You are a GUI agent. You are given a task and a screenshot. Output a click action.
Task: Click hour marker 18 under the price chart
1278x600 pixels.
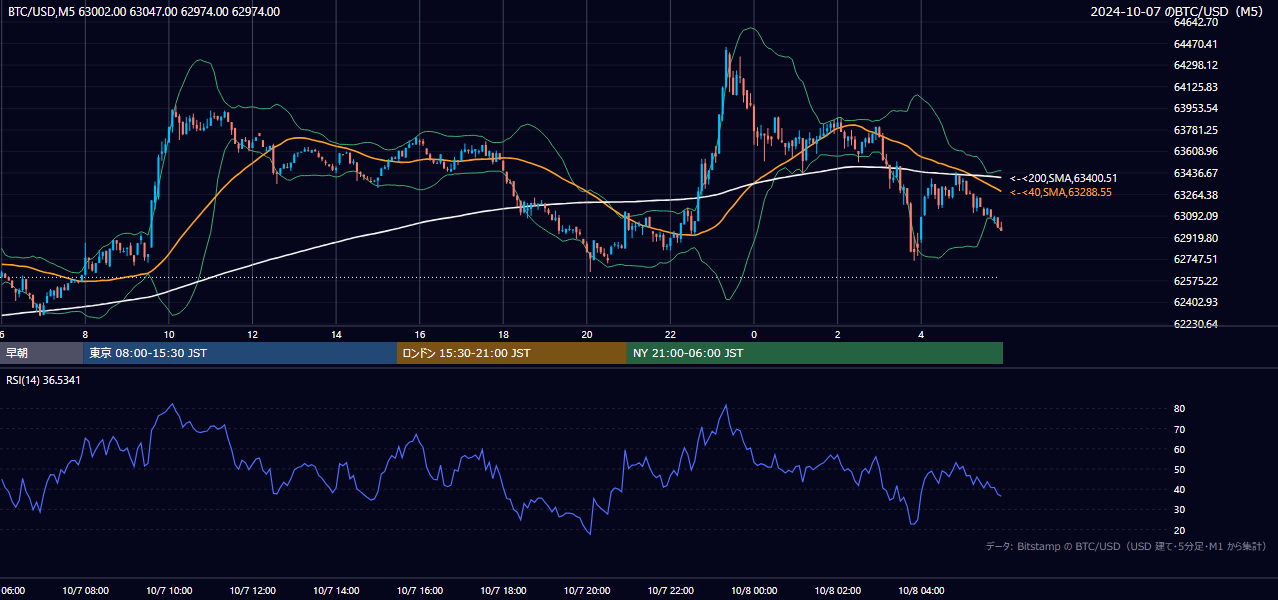[x=503, y=335]
